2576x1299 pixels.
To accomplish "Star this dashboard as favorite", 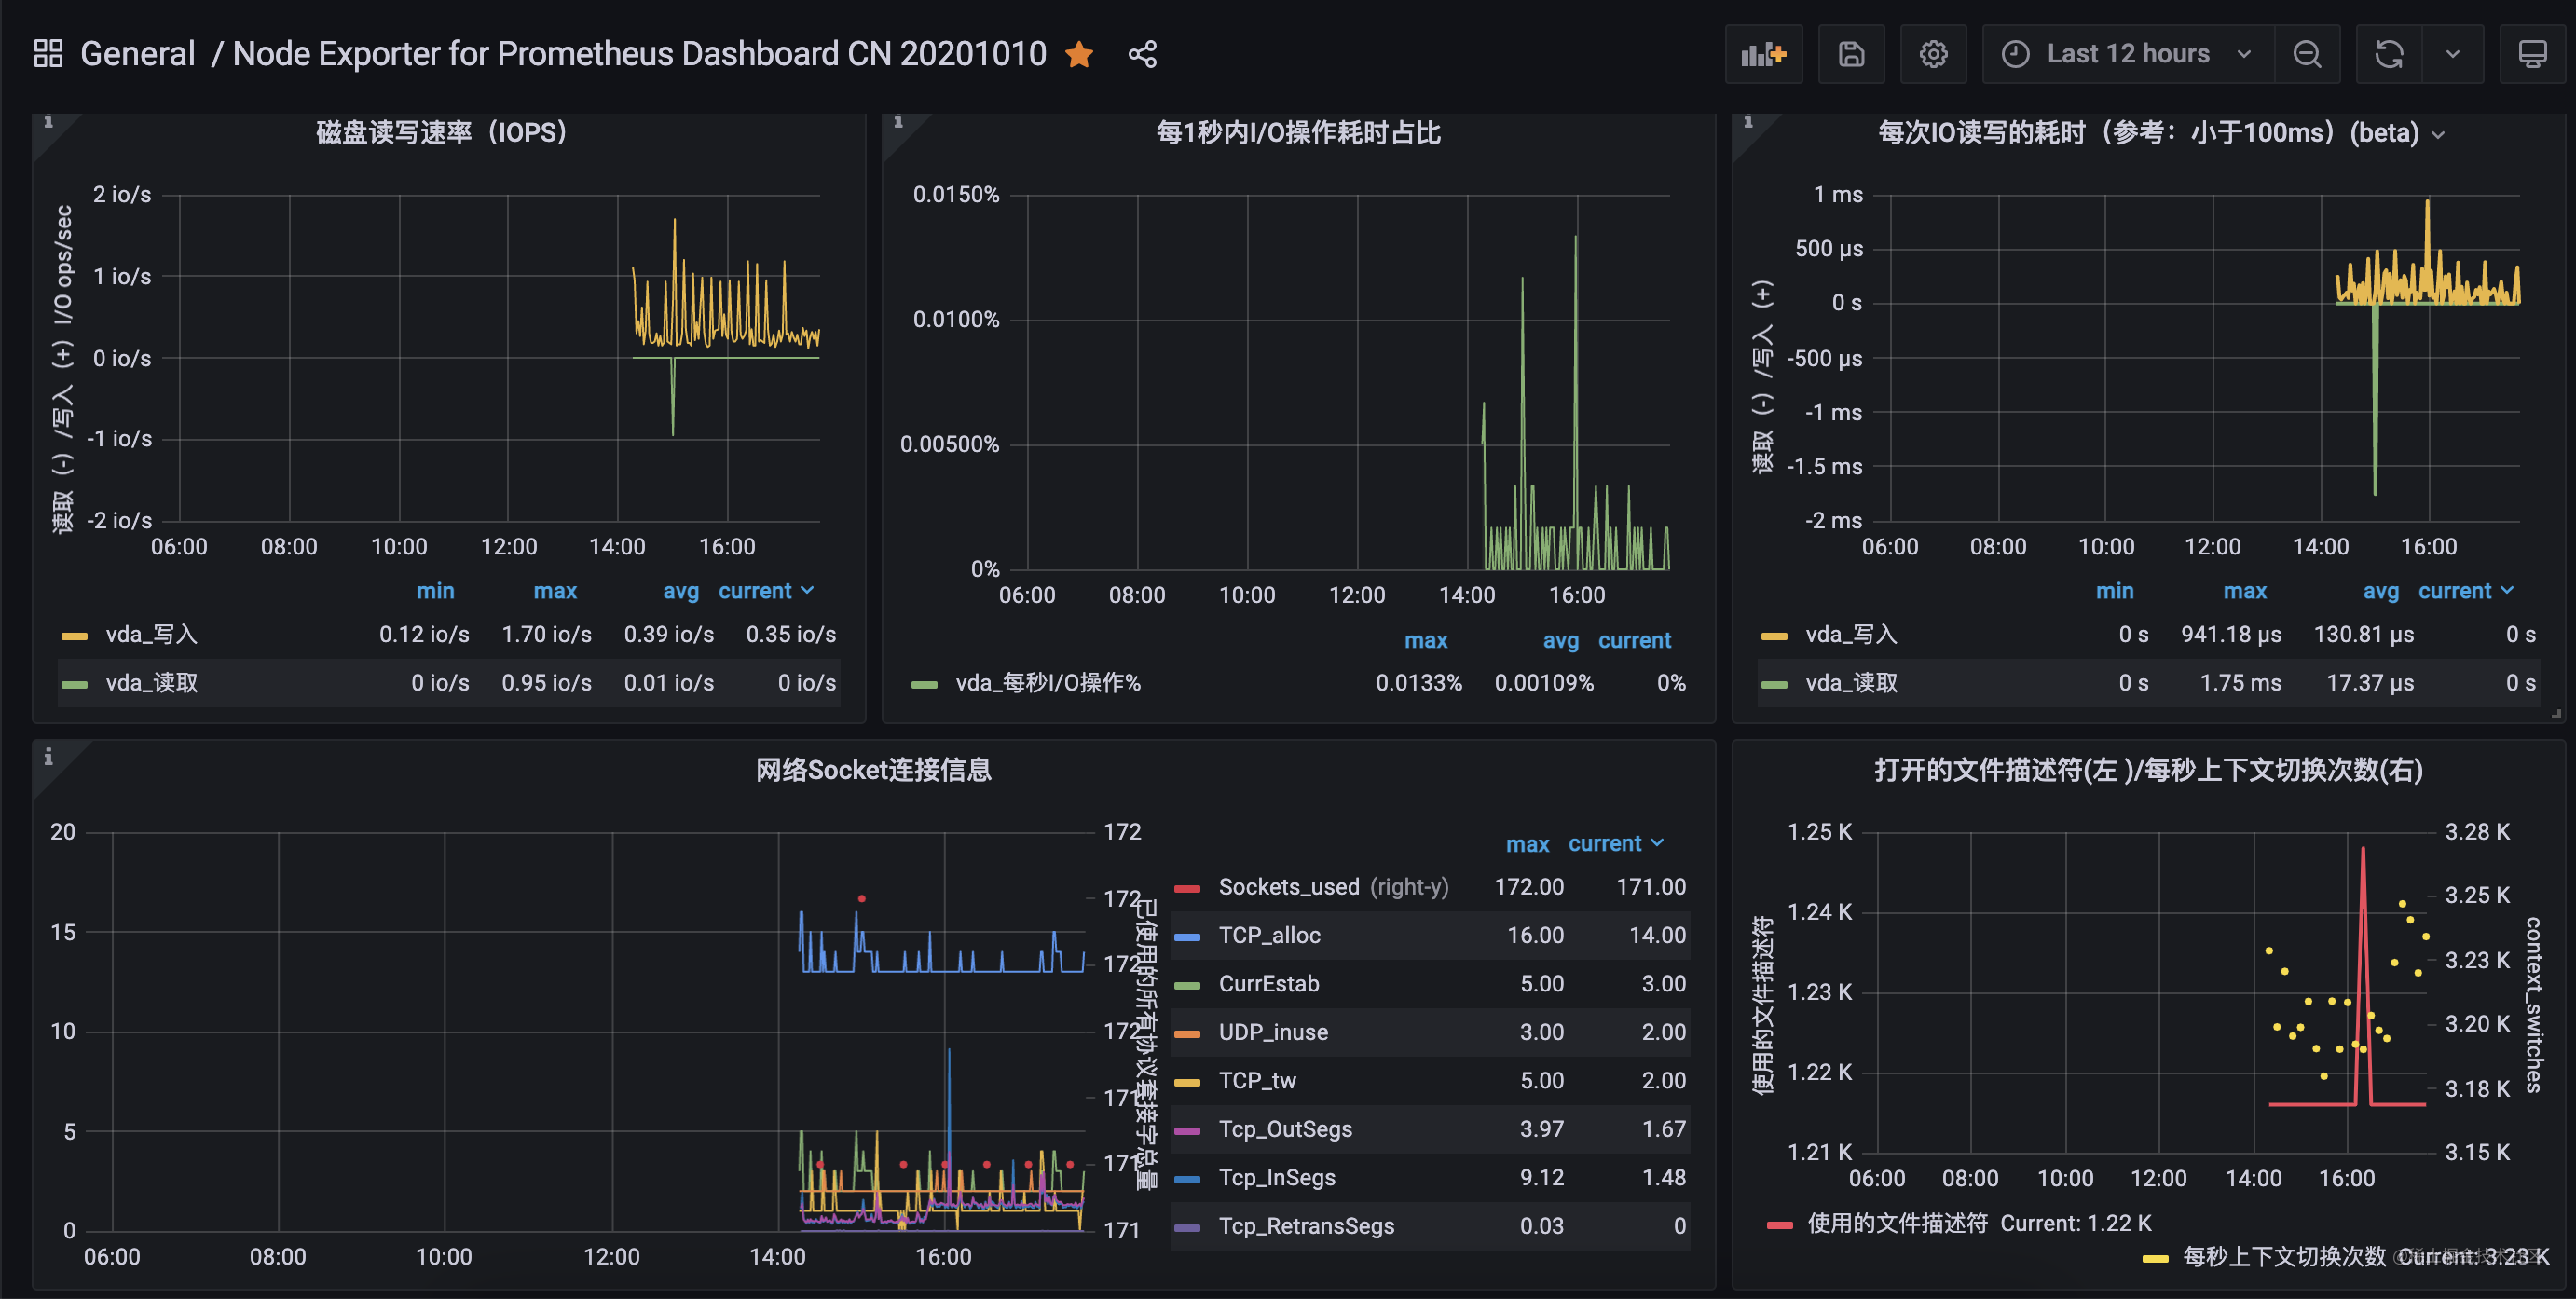I will click(1079, 54).
